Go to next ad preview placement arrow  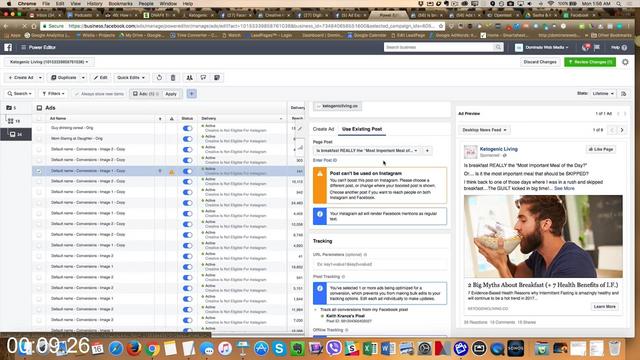[622, 130]
